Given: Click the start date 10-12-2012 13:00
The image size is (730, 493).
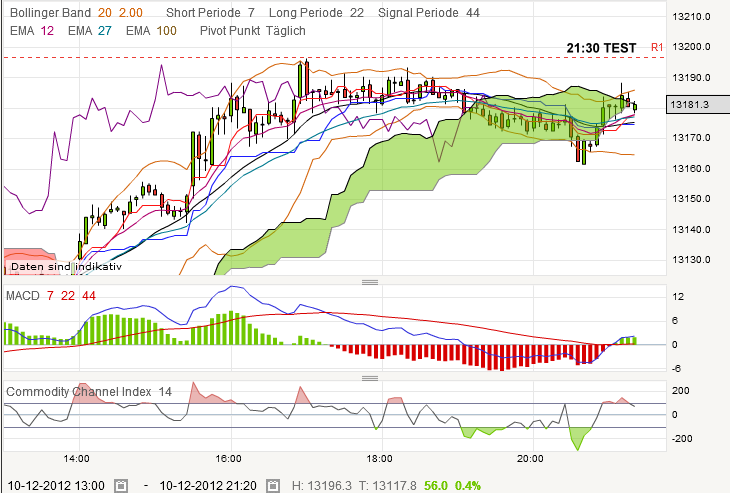Looking at the screenshot, I should [x=56, y=486].
